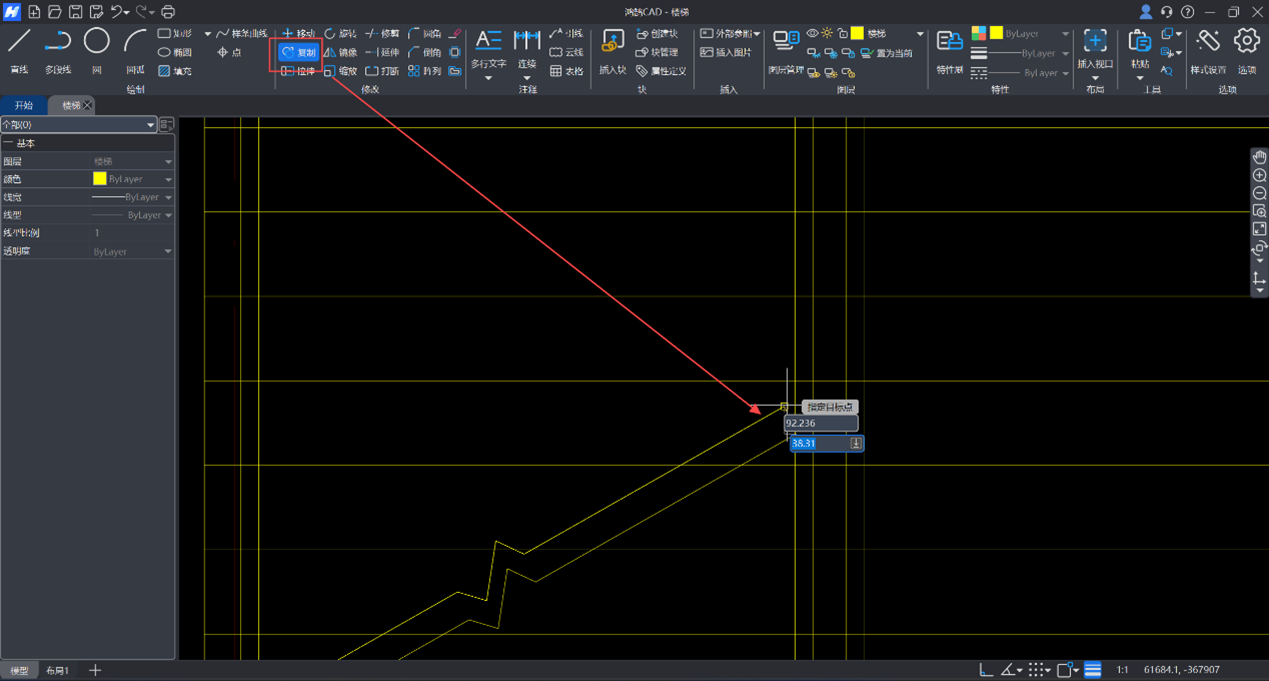Collapse the 基本 properties section
The height and width of the screenshot is (681, 1269).
(x=8, y=144)
